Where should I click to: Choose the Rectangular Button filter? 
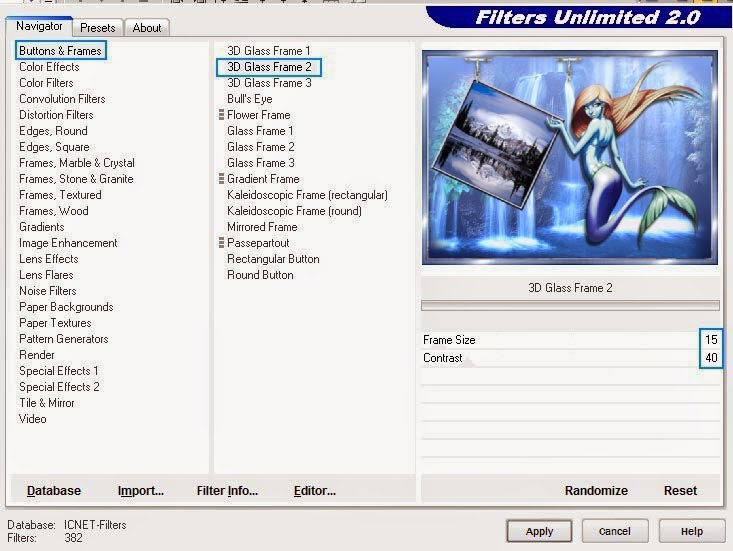coord(273,258)
